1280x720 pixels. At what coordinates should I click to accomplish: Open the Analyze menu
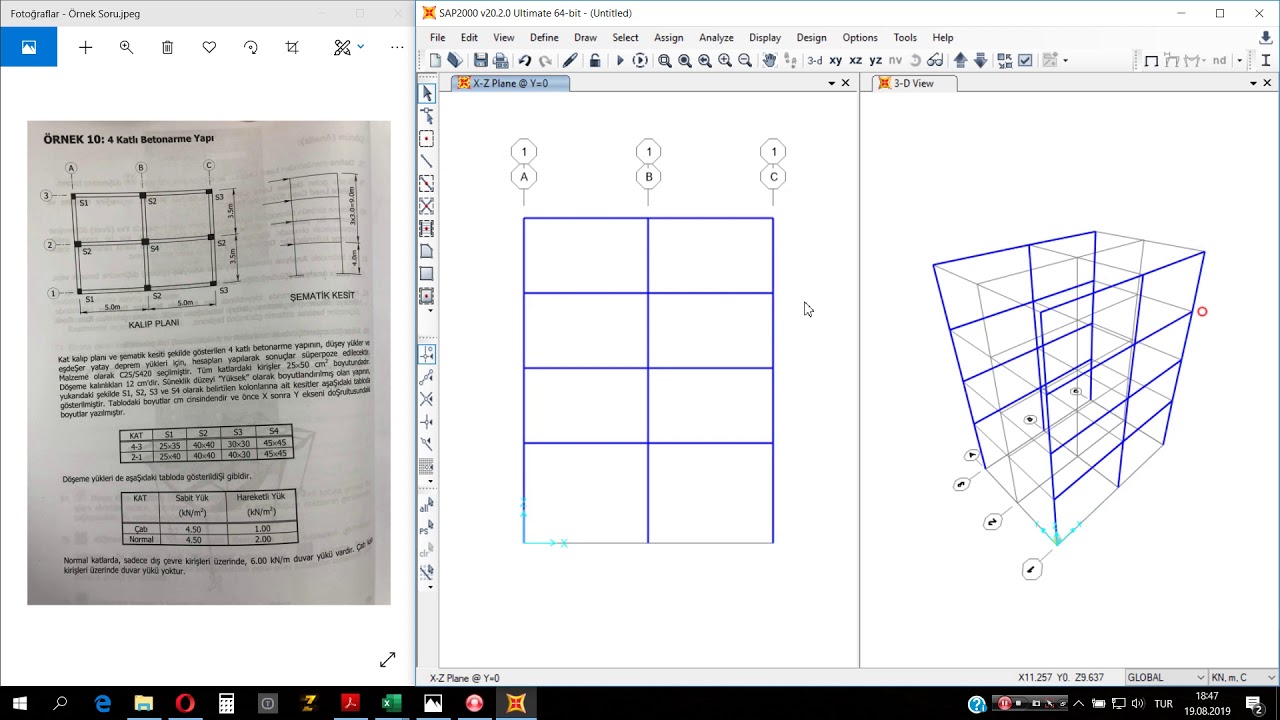click(716, 37)
